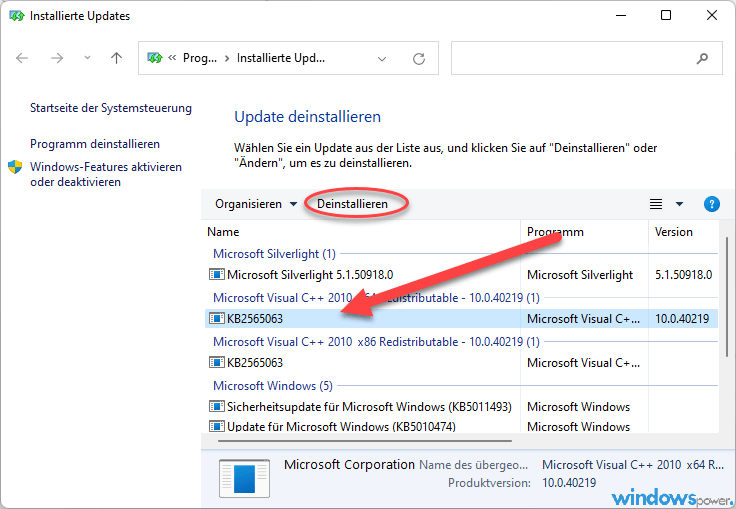Click the icon beside Microsoft Silverlight 5.1.50918.0
Viewport: 736px width, 509px height.
(x=216, y=274)
